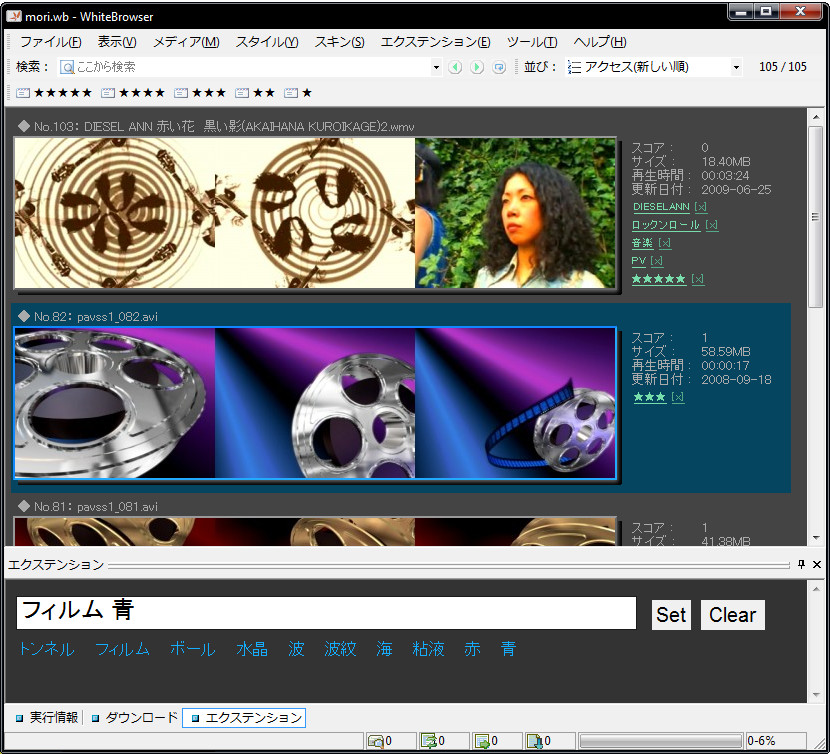
Task: Click the search forward arrow icon
Action: tap(477, 67)
